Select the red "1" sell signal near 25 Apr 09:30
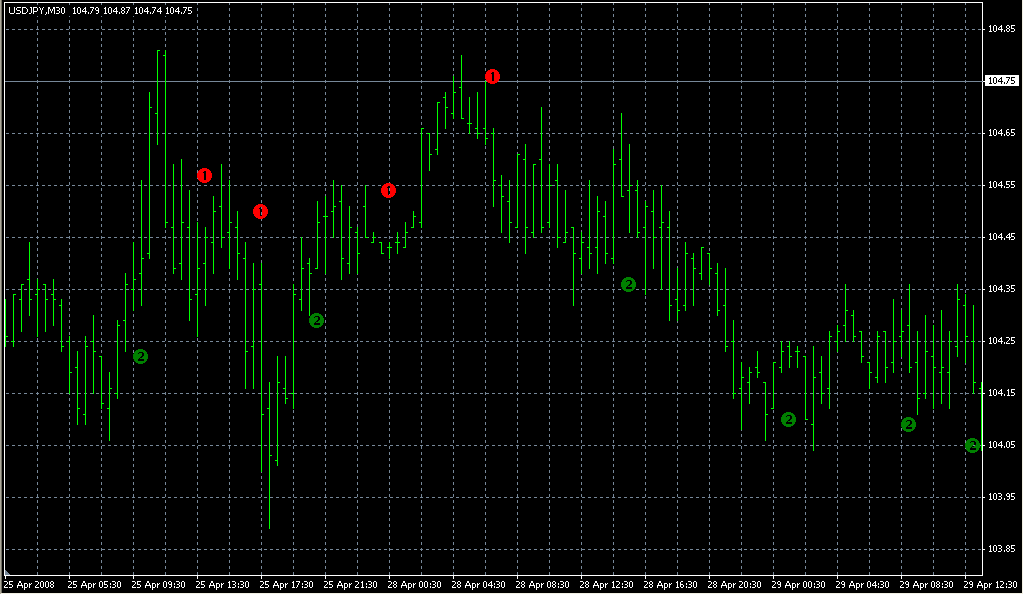The height and width of the screenshot is (594, 1024). (206, 174)
